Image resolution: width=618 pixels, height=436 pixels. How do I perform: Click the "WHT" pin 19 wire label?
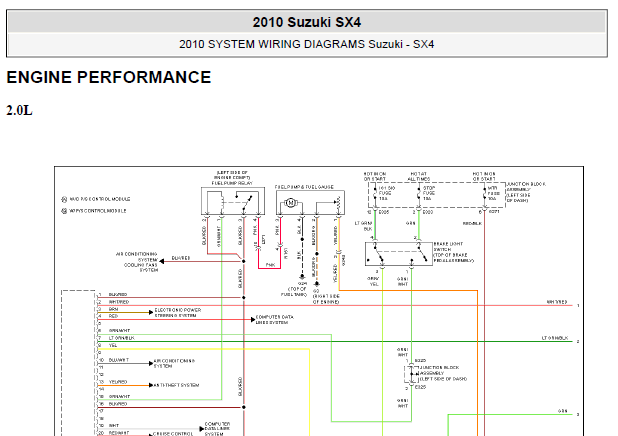(x=114, y=426)
